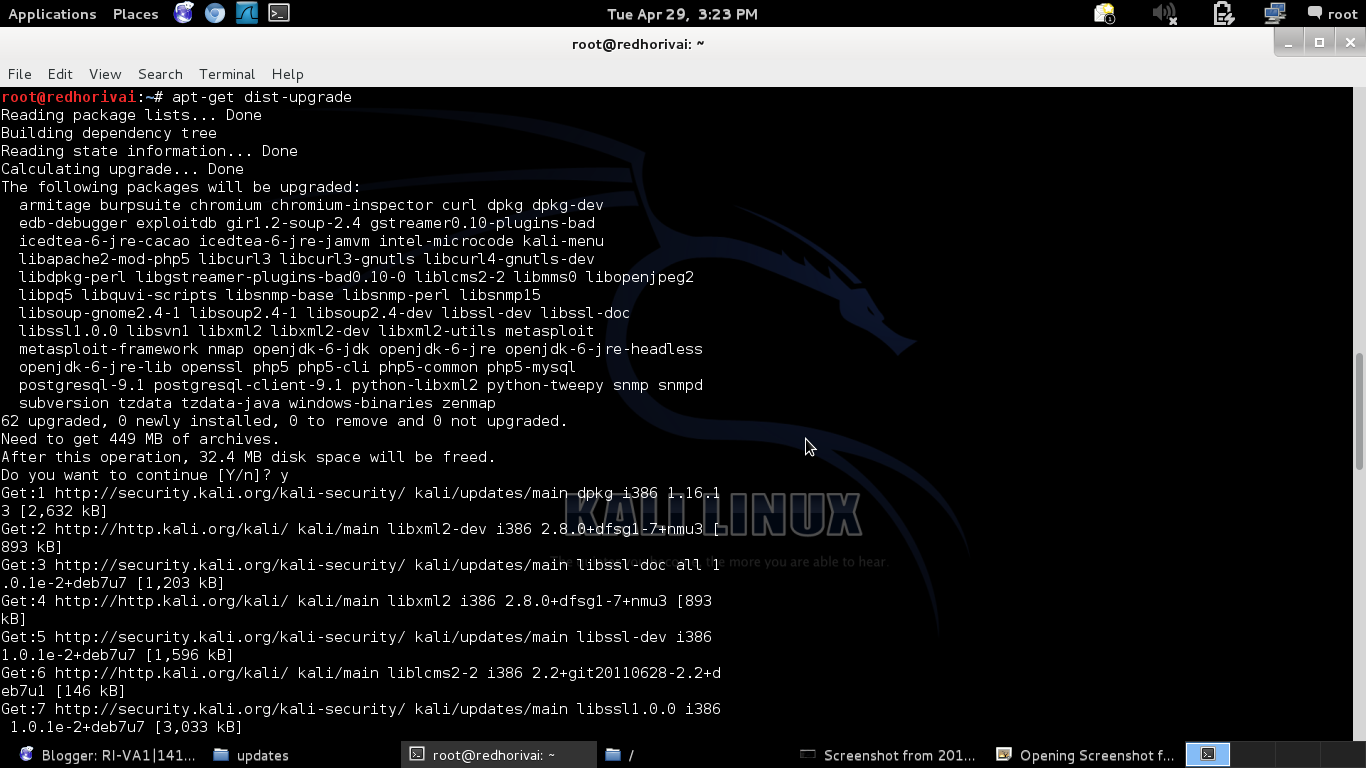
Task: Click the network monitor tray icon
Action: (x=1274, y=13)
